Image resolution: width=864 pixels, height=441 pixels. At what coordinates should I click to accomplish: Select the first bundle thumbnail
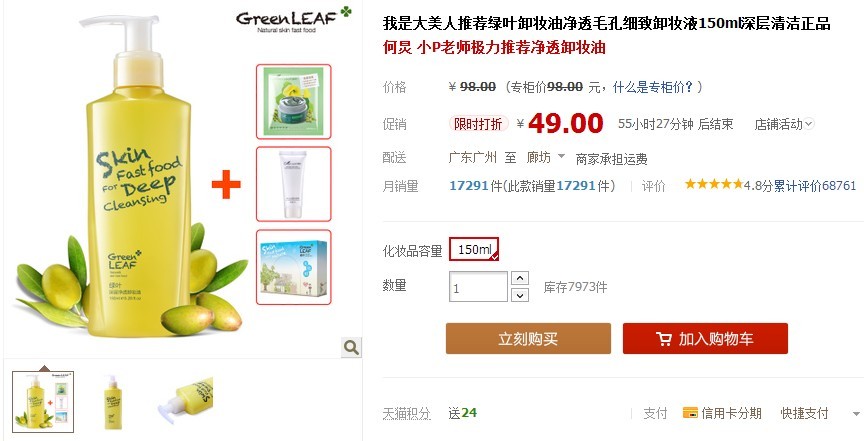click(x=43, y=402)
